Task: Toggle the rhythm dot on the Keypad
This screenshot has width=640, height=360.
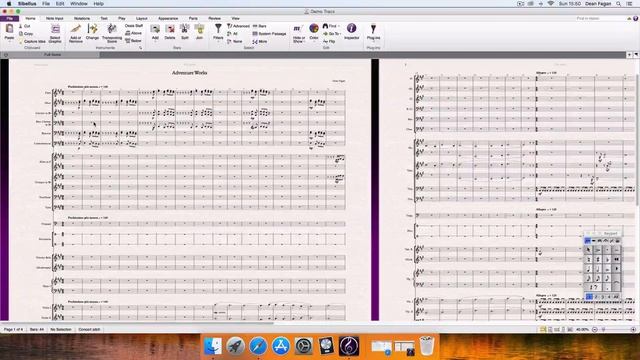Action: [x=607, y=287]
